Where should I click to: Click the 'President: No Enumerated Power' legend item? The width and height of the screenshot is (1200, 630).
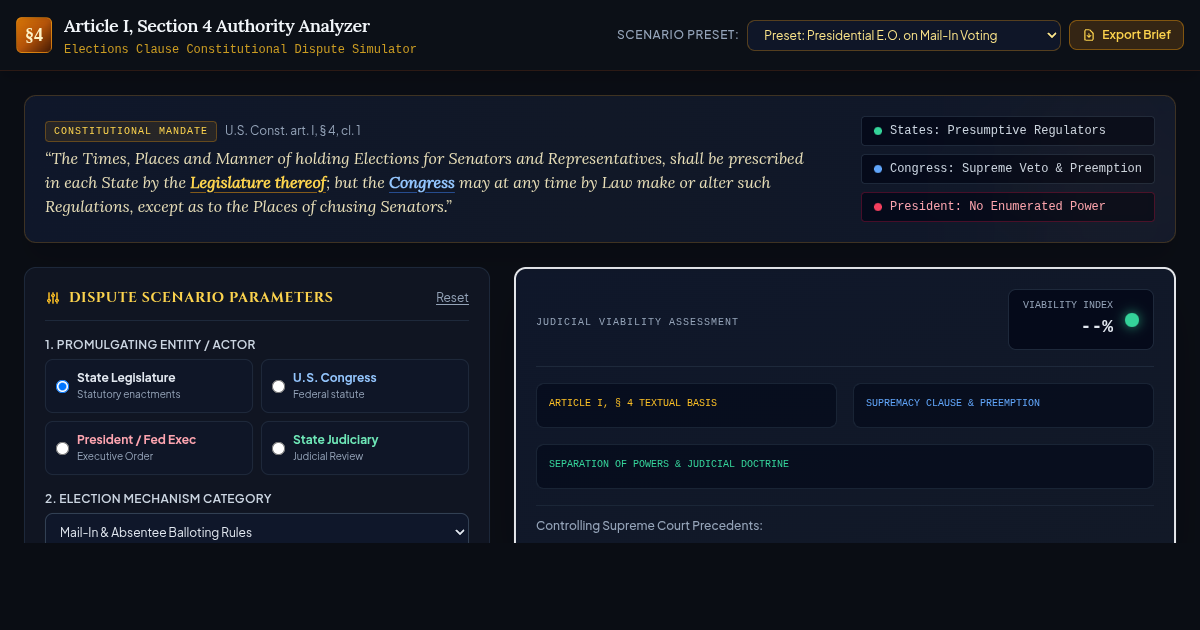[x=1008, y=207]
